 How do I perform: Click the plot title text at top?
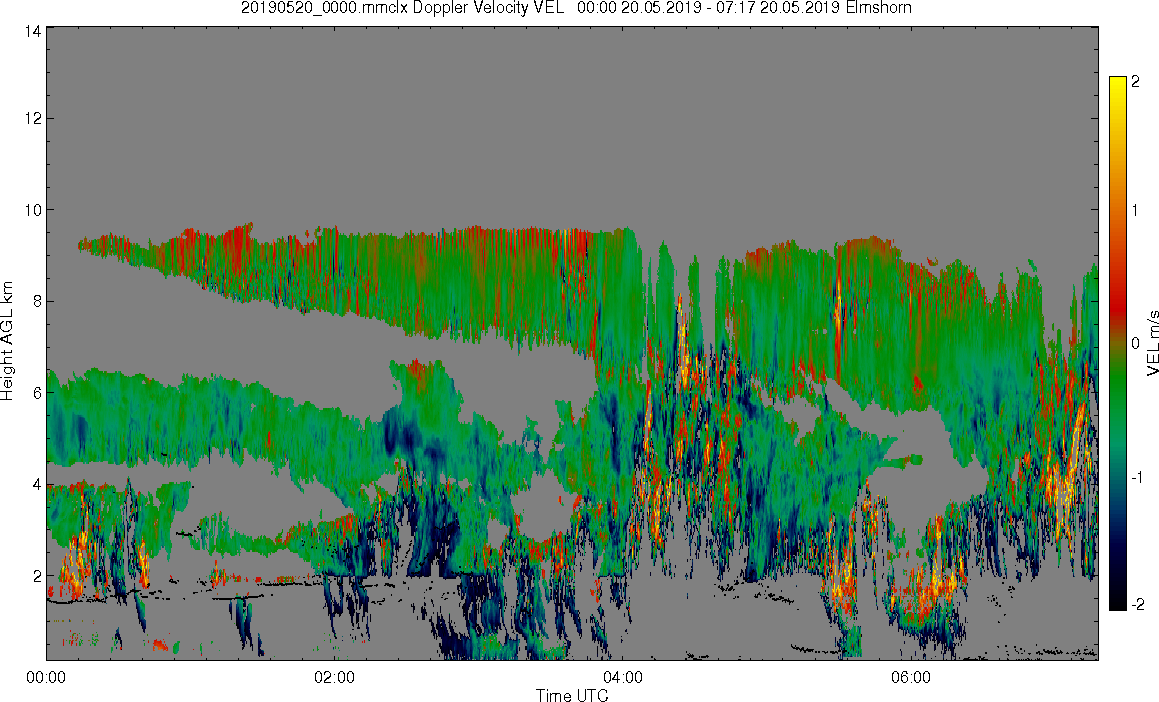point(576,8)
